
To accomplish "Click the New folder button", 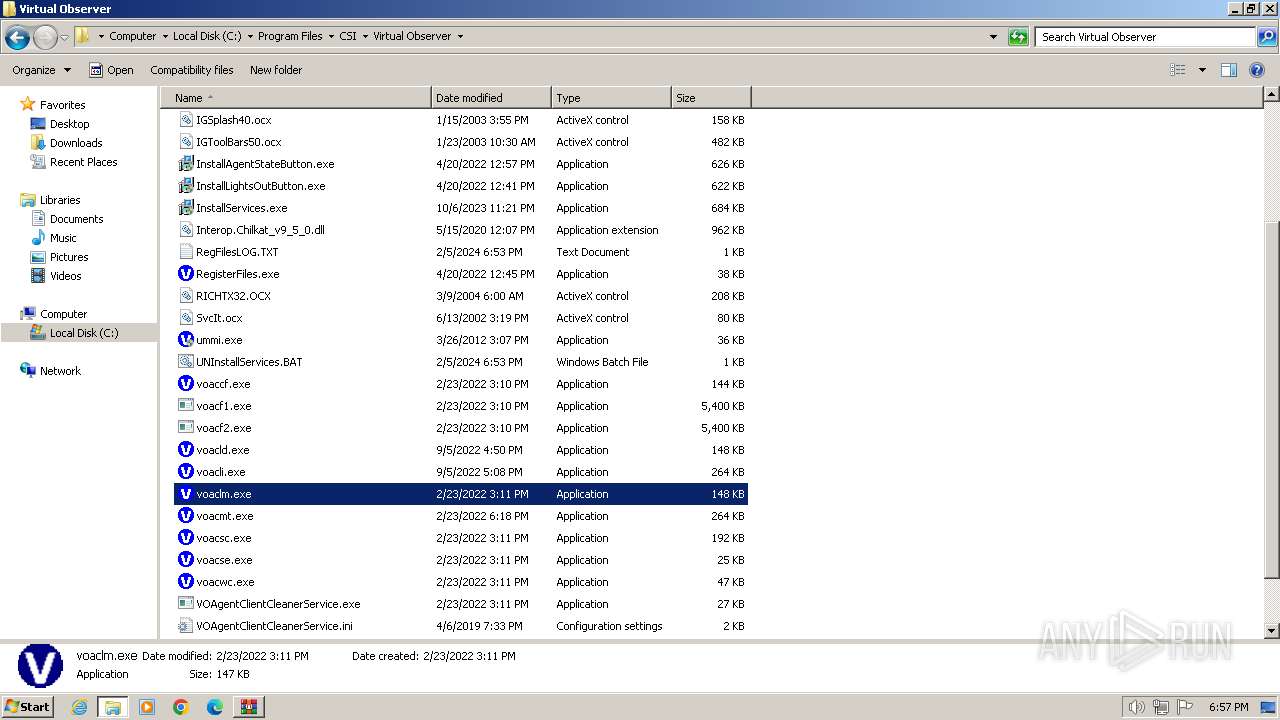I will click(276, 70).
